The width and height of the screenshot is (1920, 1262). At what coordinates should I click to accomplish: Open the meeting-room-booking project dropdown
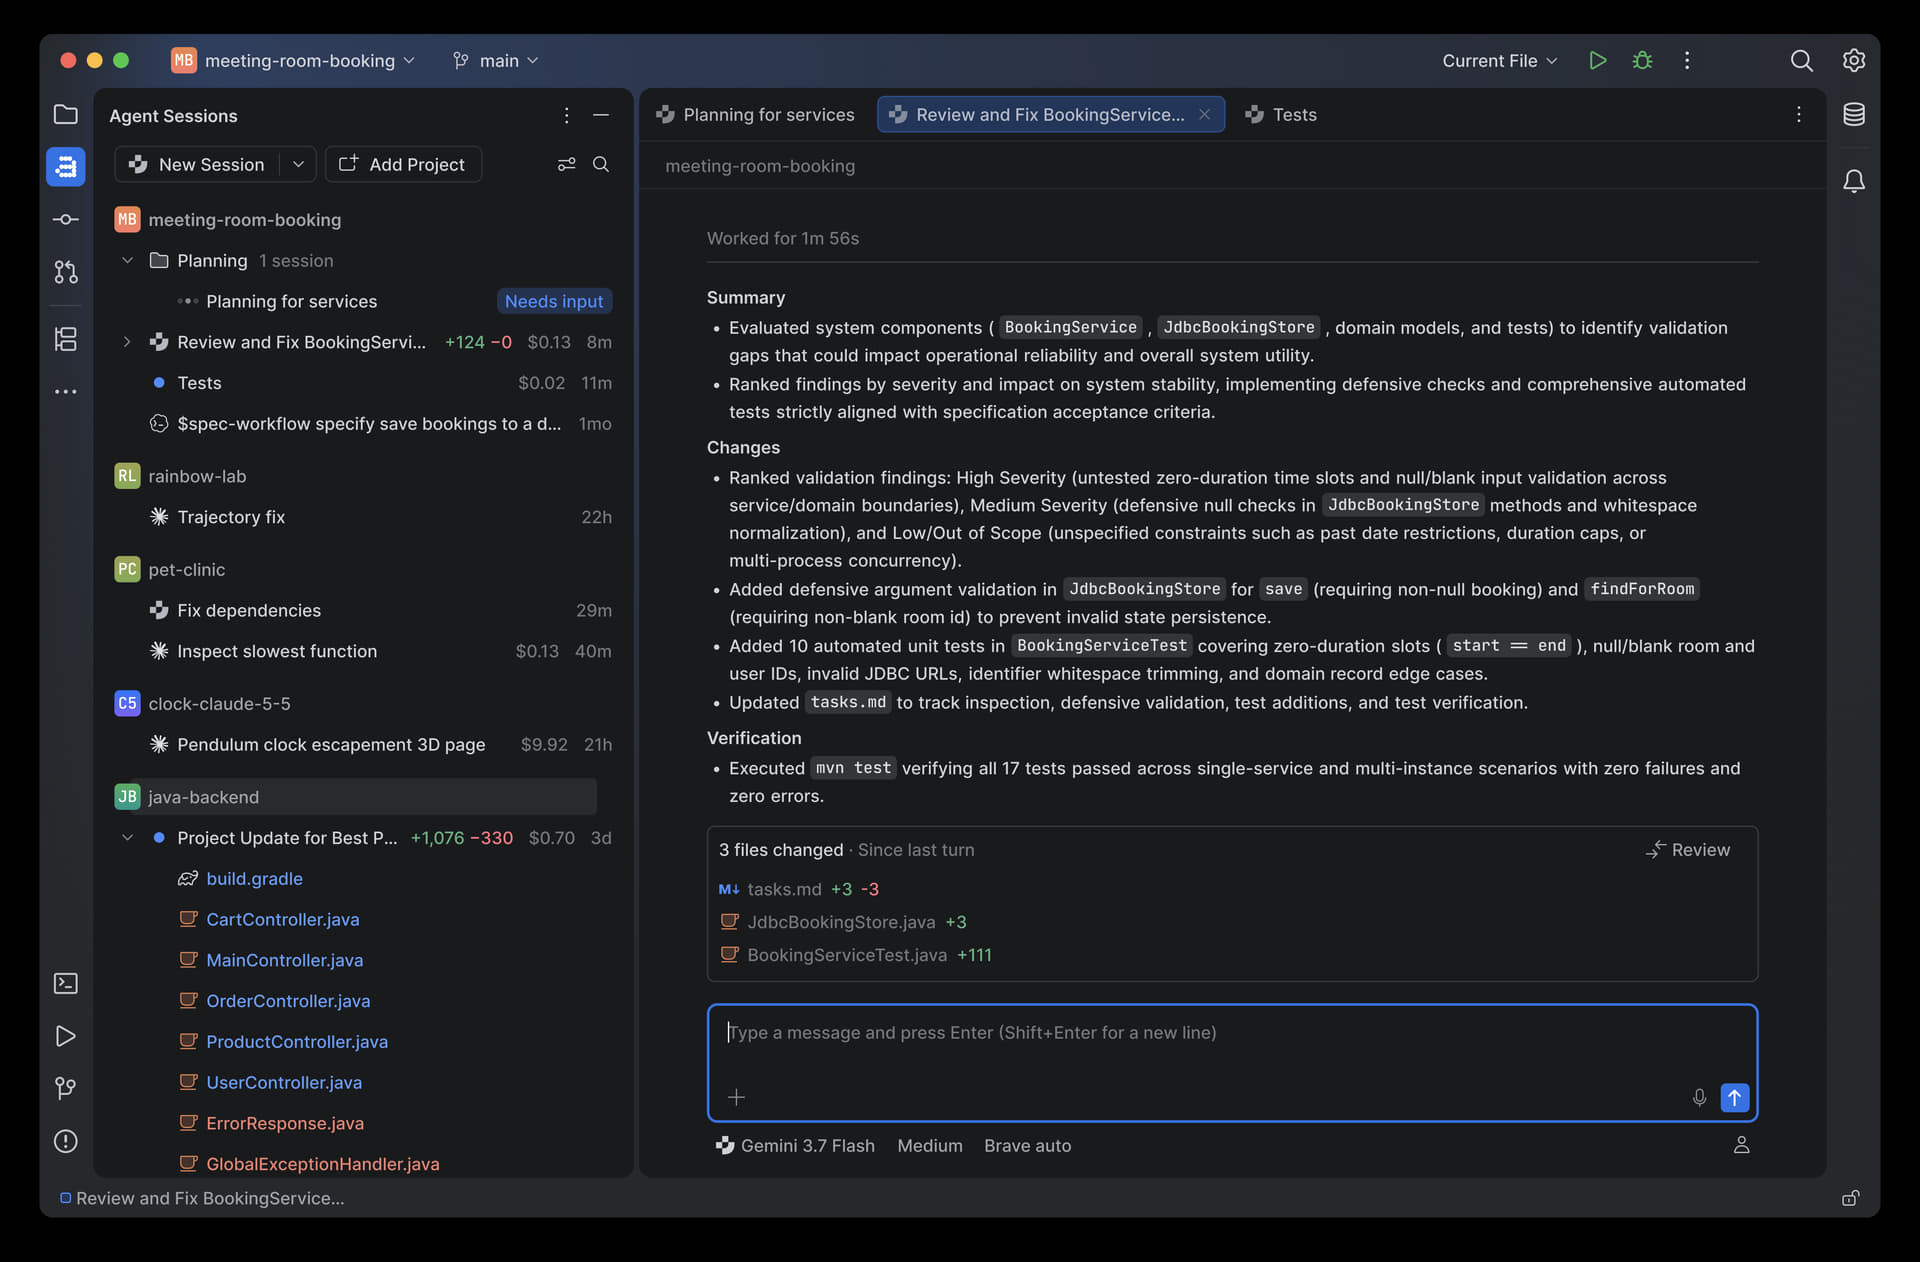[x=293, y=60]
